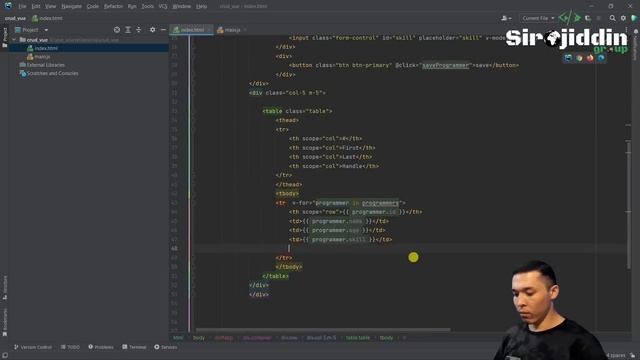Open page in built-in preview browser icon
Image resolution: width=640 pixels, height=360 pixels.
tap(568, 58)
